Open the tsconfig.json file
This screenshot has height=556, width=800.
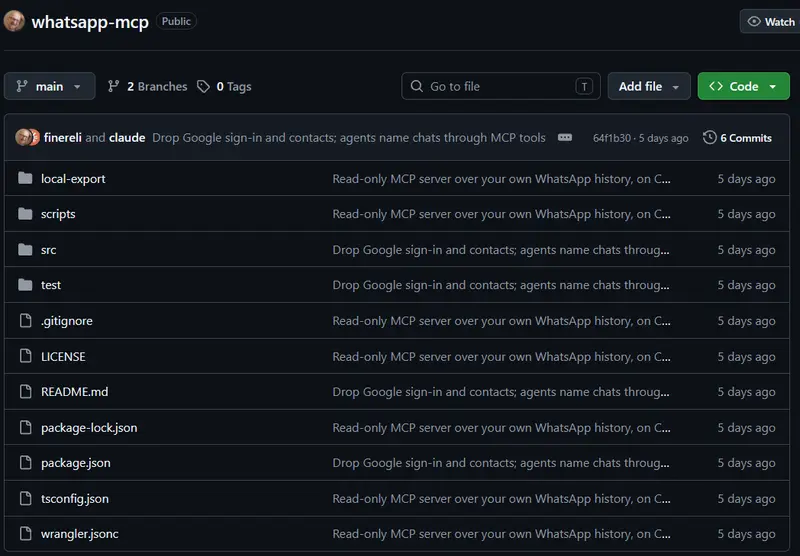pyautogui.click(x=74, y=499)
